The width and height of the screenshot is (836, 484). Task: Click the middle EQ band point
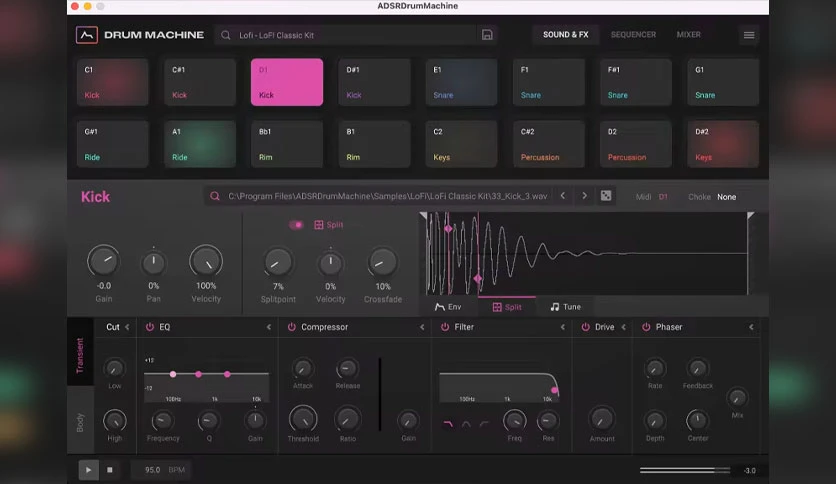[198, 374]
